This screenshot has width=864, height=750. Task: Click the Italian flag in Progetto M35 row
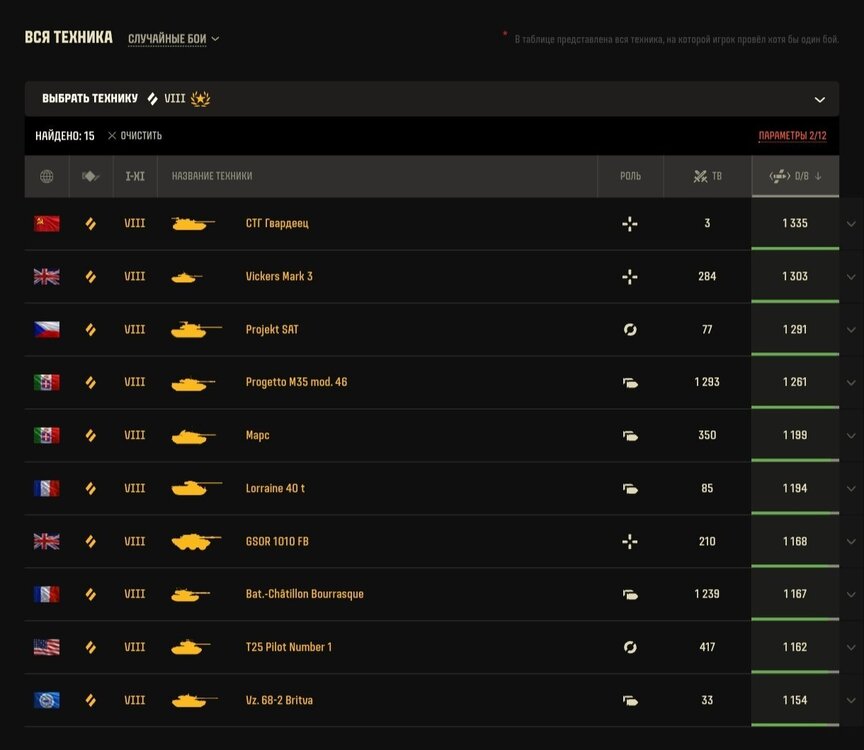pos(47,382)
